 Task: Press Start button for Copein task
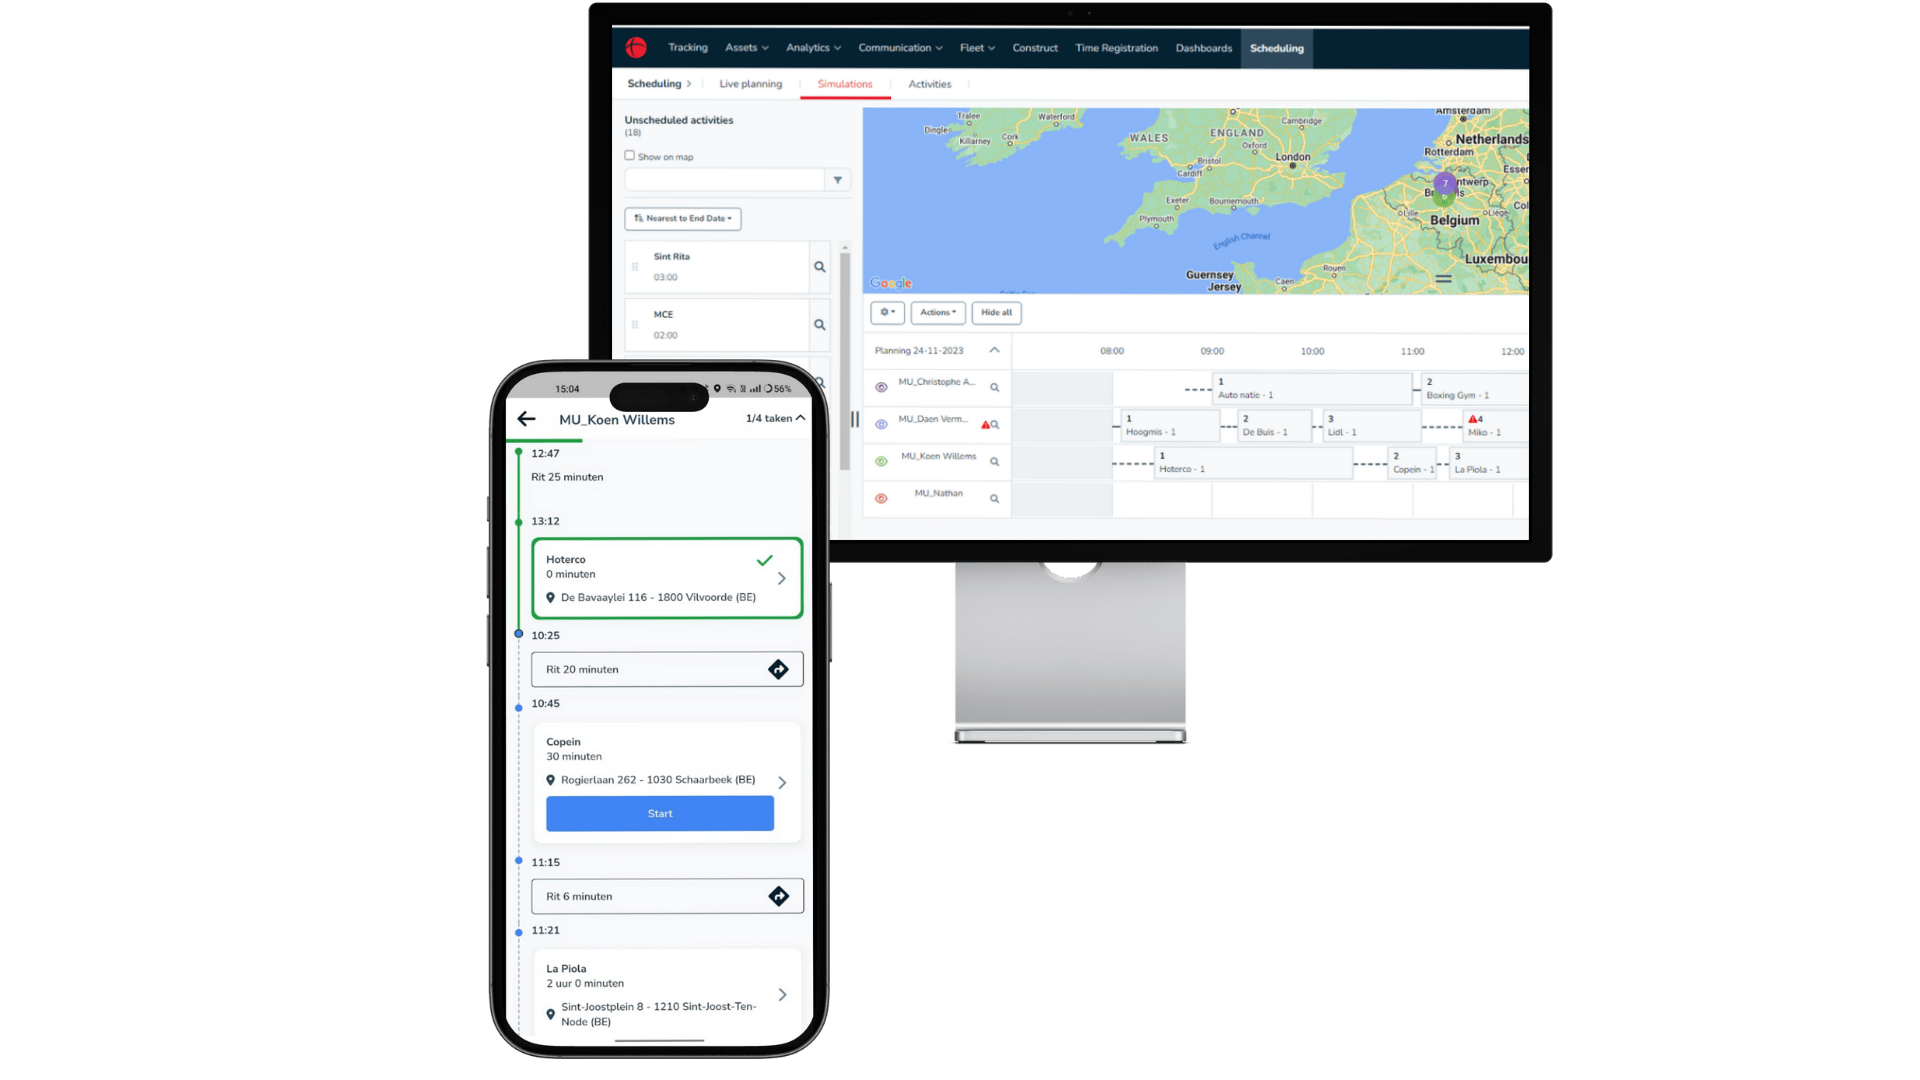659,812
